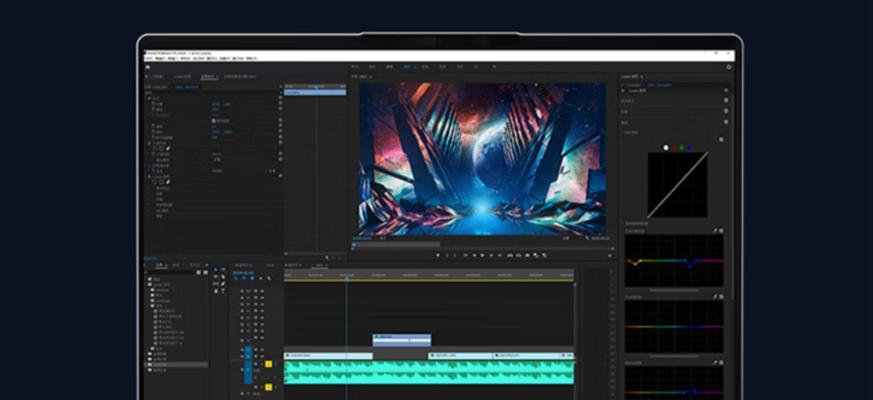
Task: Open Sequence menu in menu bar
Action: [186, 58]
